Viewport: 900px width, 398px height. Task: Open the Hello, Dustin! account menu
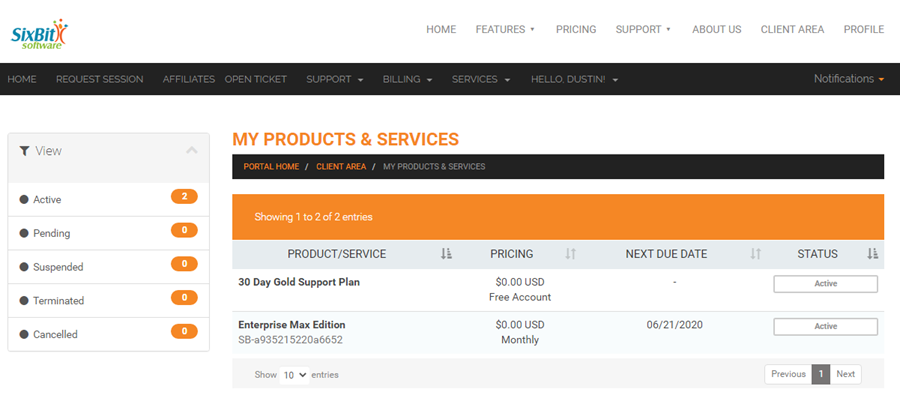point(575,79)
